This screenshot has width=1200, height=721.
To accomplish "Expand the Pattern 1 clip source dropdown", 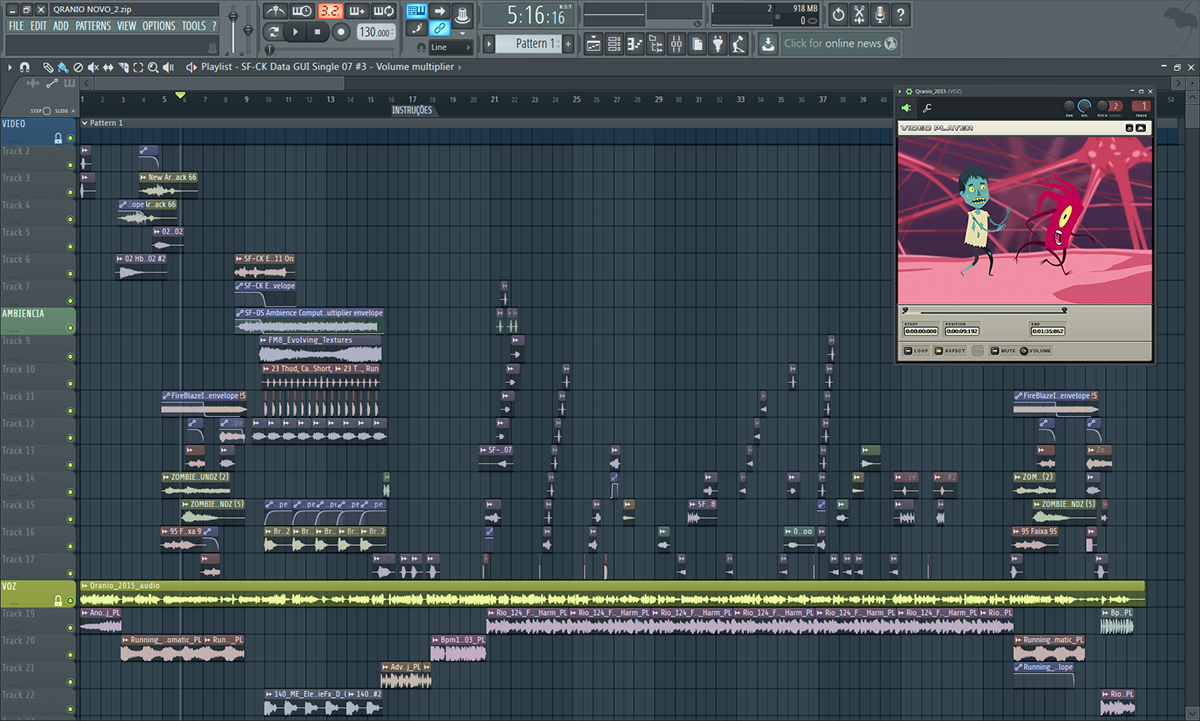I will point(84,123).
